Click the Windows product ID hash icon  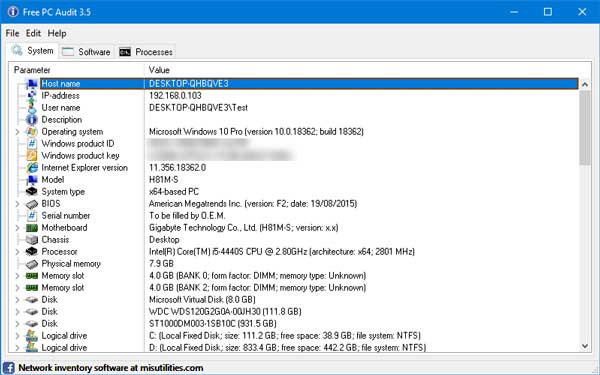(32, 143)
